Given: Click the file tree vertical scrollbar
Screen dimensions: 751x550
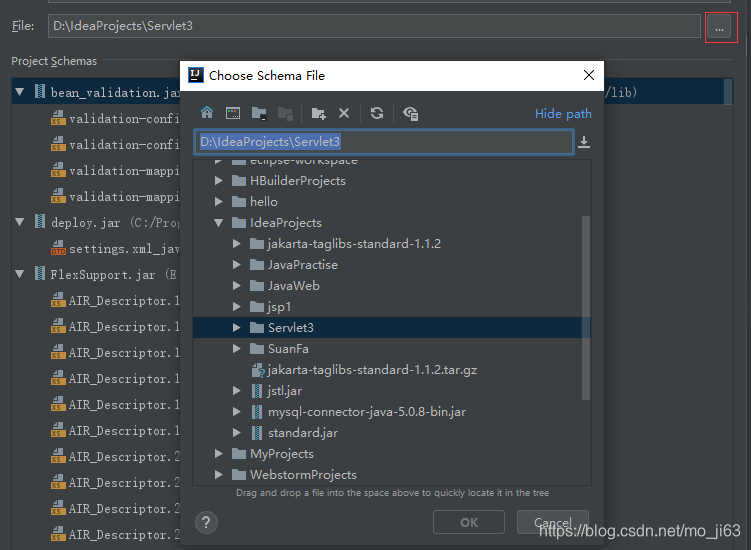Looking at the screenshot, I should 586,308.
